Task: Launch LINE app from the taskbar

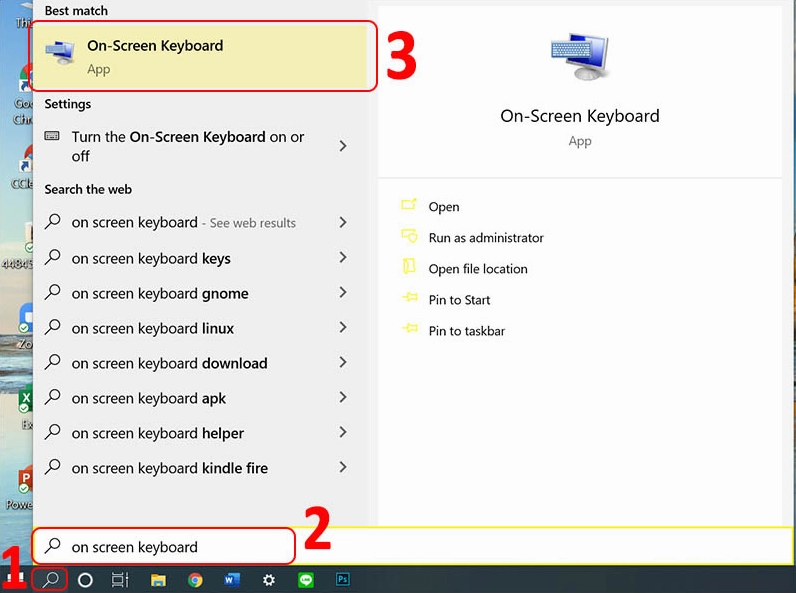Action: (306, 580)
